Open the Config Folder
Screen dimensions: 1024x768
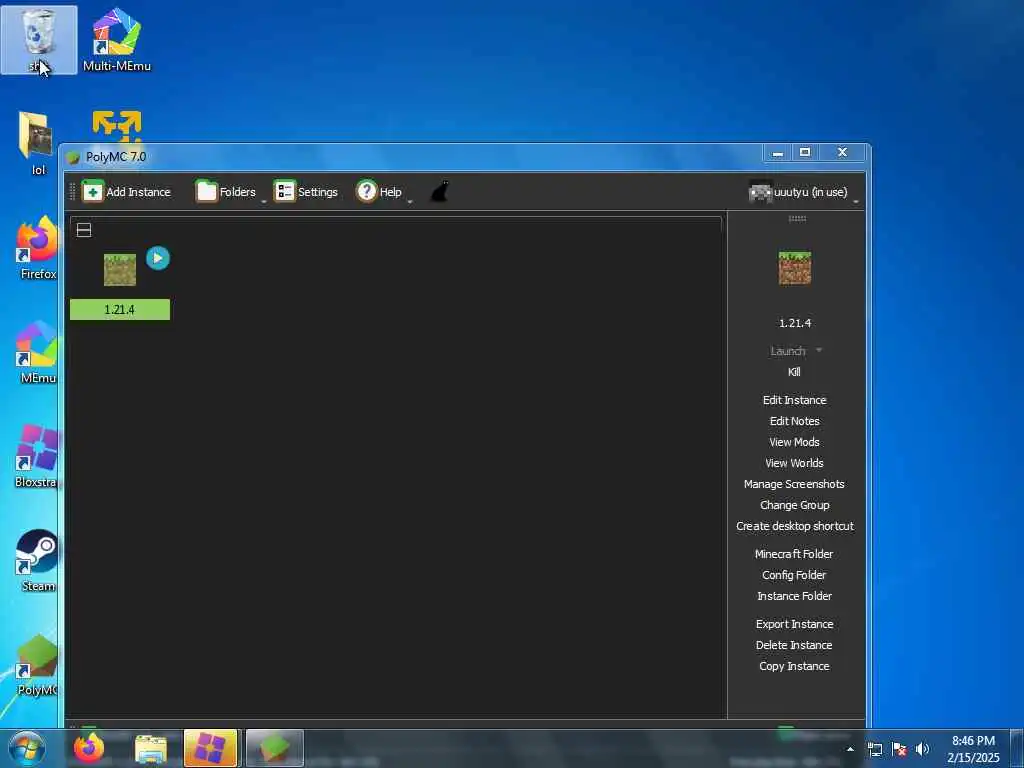tap(795, 575)
